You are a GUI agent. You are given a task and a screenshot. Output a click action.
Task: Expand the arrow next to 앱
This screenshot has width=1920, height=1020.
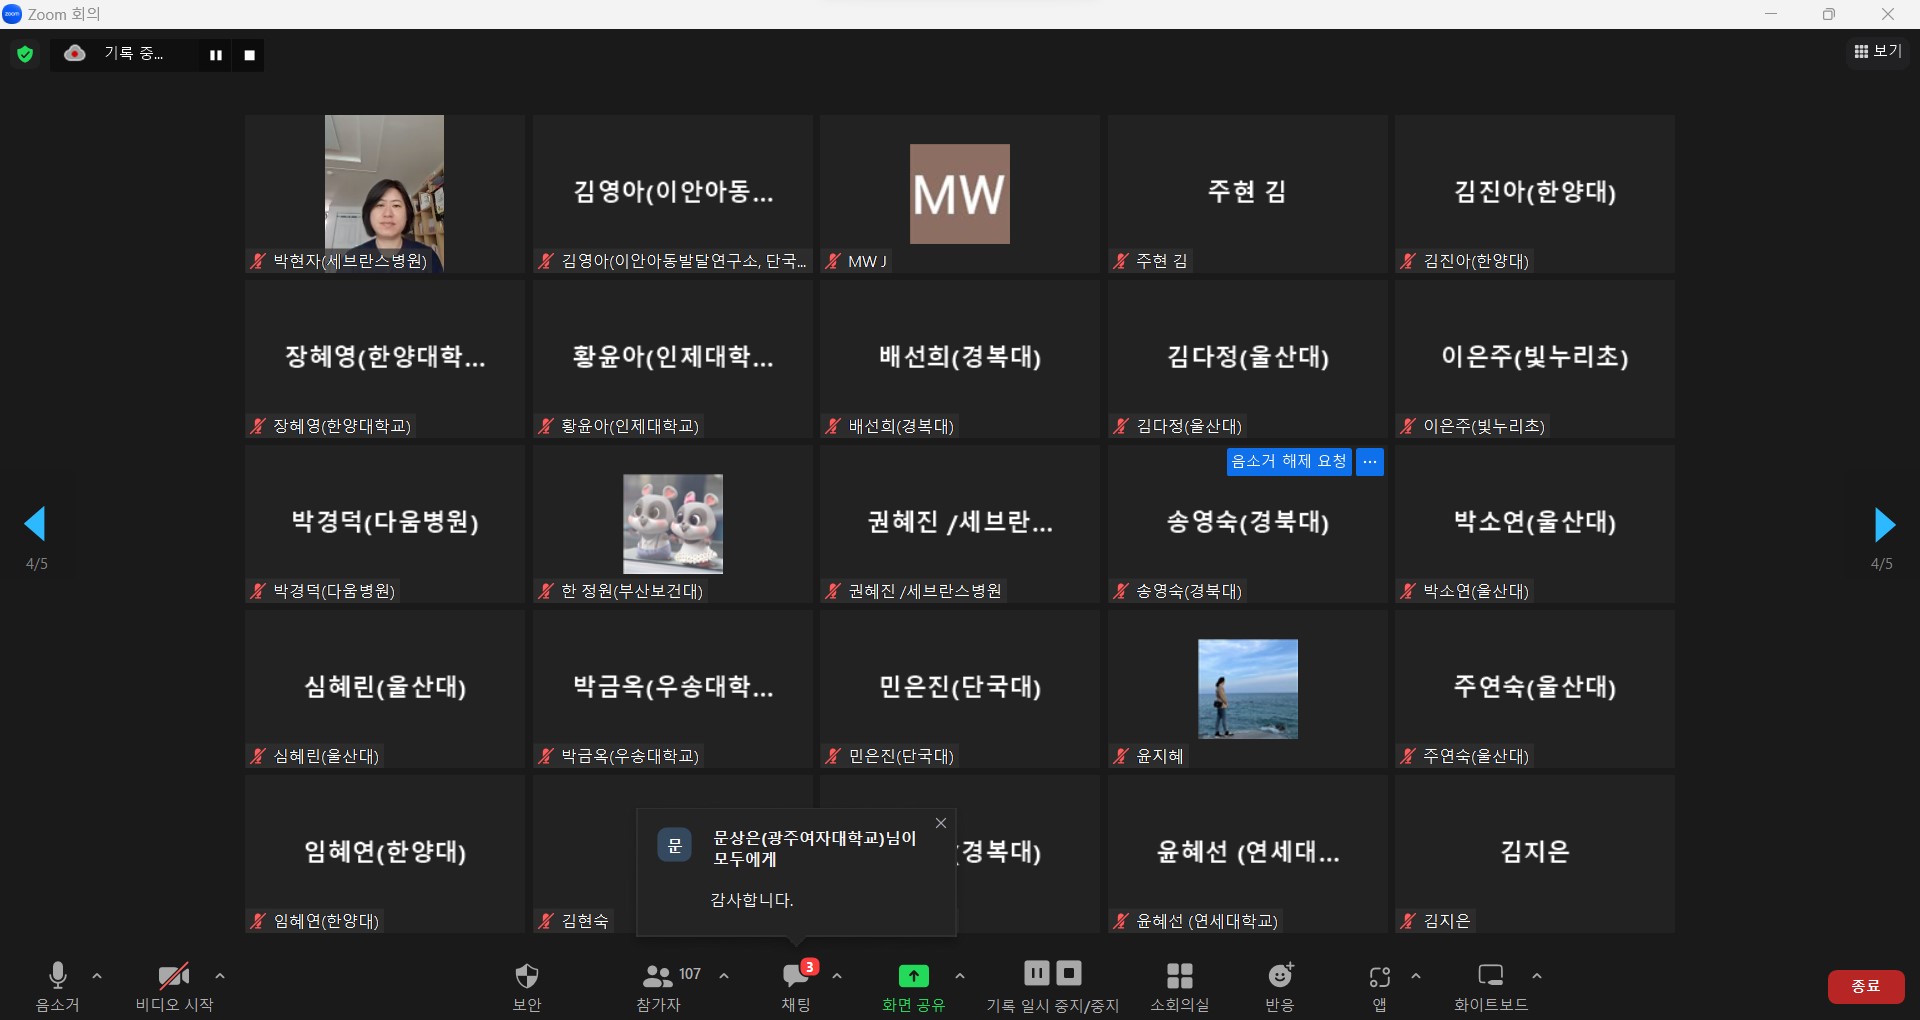click(x=1416, y=976)
